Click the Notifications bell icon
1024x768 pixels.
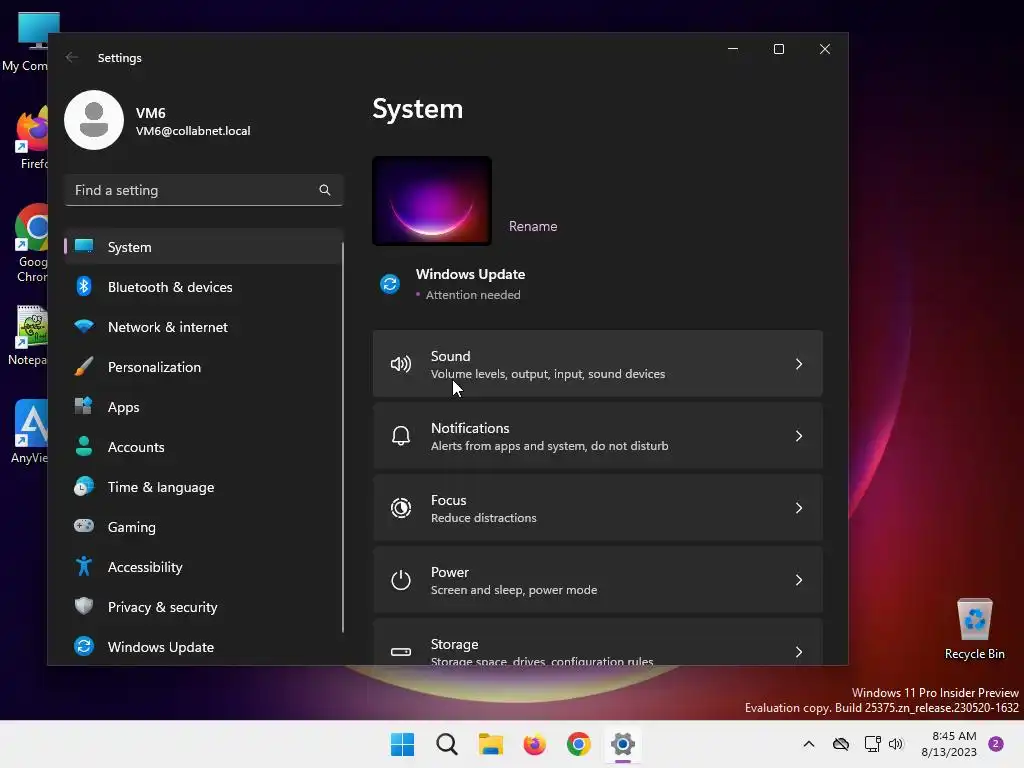tap(400, 436)
